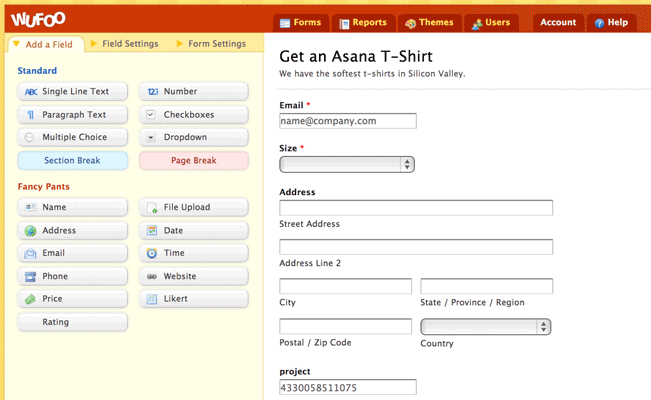Go to the Users tab
The height and width of the screenshot is (400, 651).
tap(491, 22)
